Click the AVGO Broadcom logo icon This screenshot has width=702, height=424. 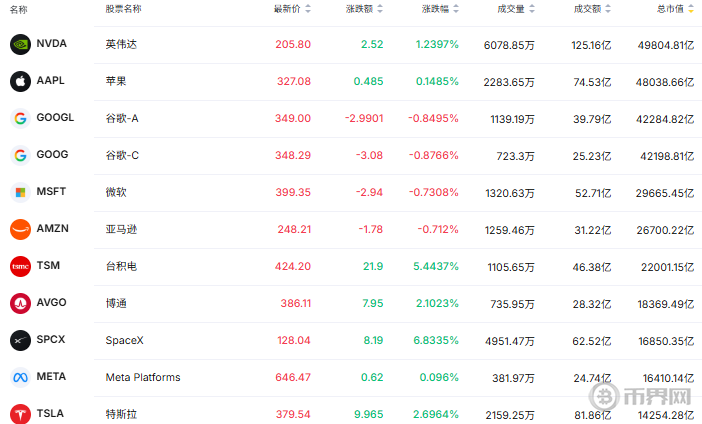point(20,303)
